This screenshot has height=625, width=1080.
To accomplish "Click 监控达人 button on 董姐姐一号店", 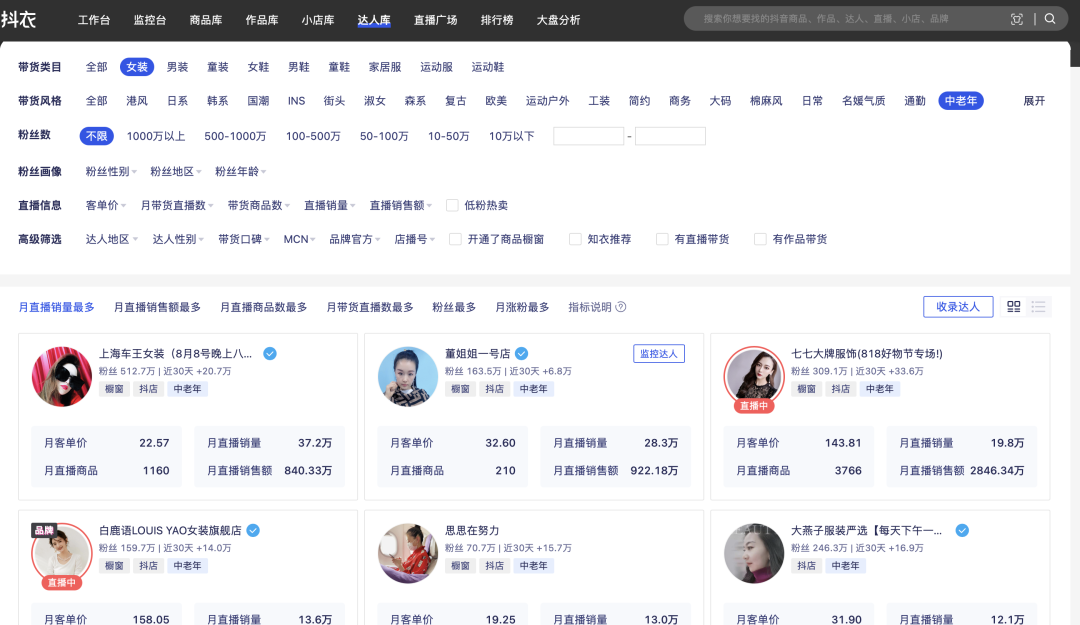I will coord(658,354).
